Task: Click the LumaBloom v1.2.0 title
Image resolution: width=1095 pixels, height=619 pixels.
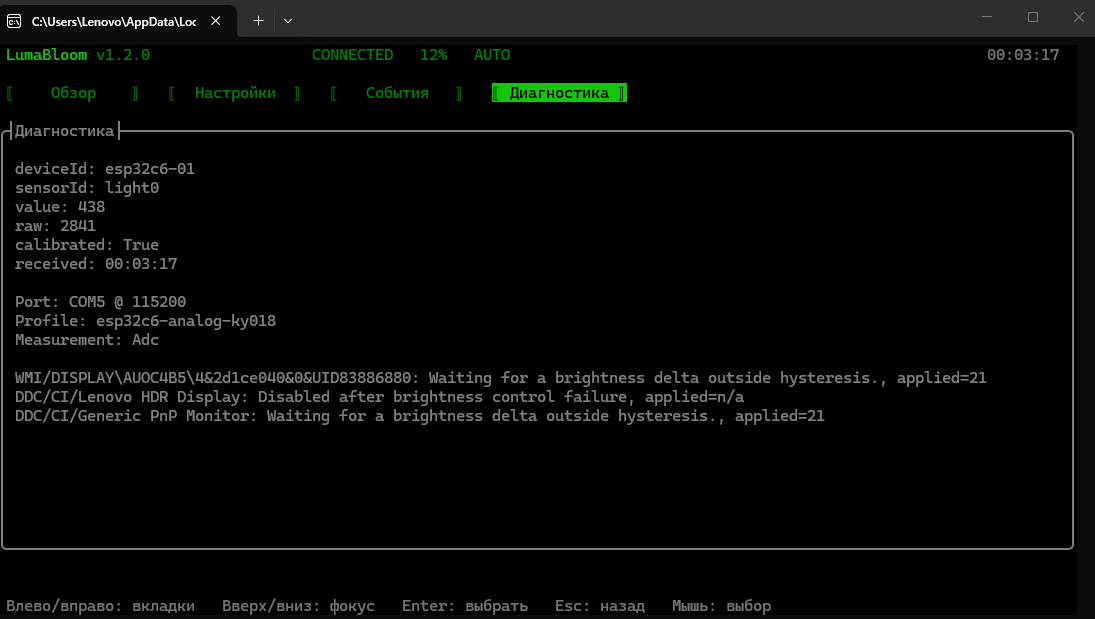Action: tap(78, 55)
